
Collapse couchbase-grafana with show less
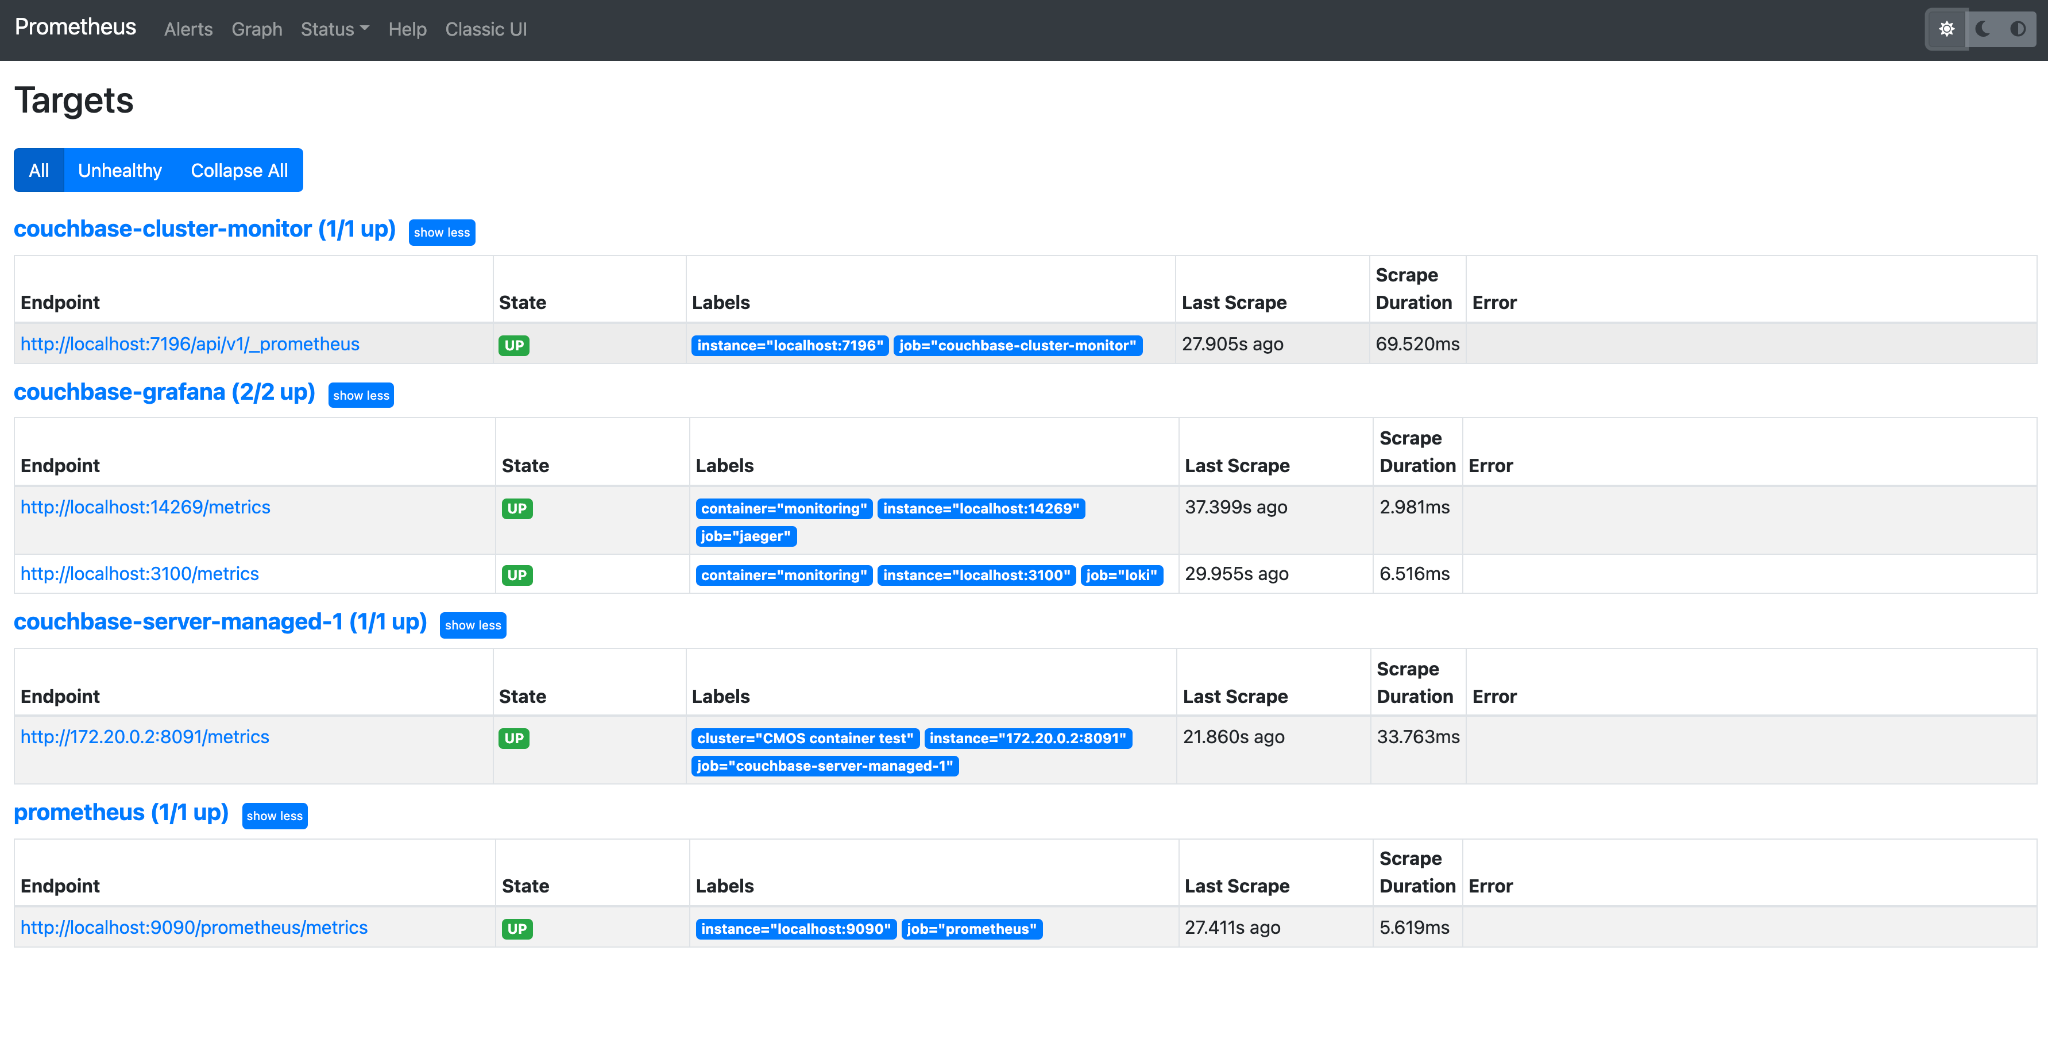(x=361, y=395)
